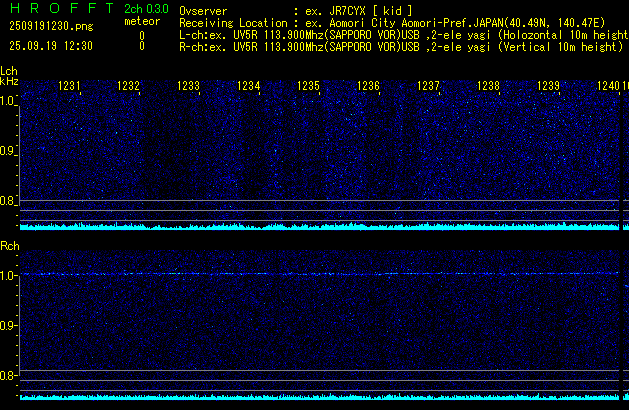Click the Lch channel label

pyautogui.click(x=9, y=70)
